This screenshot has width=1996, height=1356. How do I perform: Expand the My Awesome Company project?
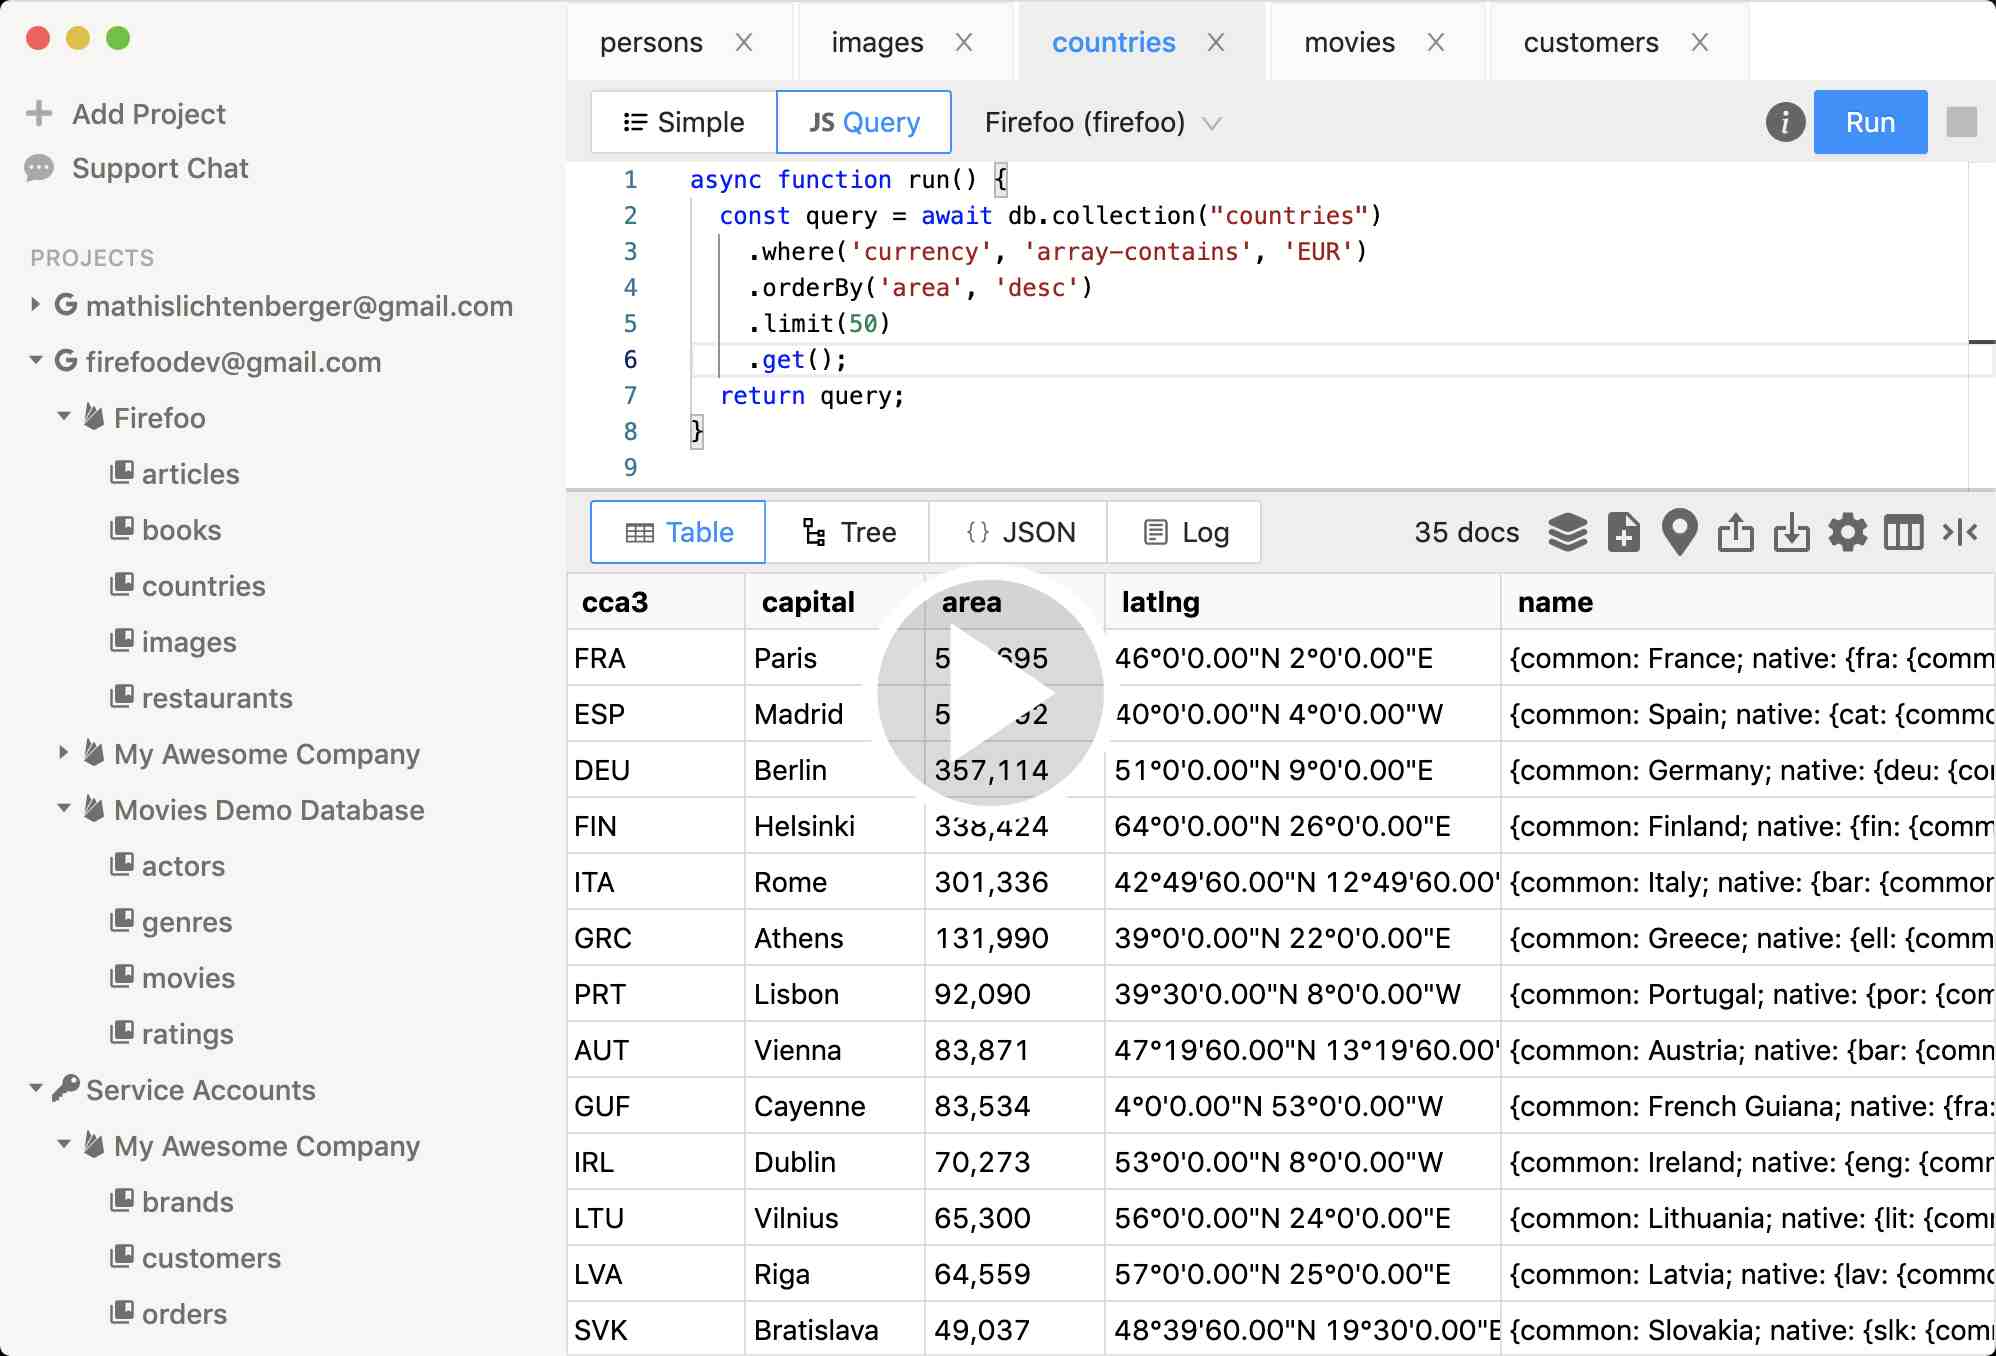point(64,753)
